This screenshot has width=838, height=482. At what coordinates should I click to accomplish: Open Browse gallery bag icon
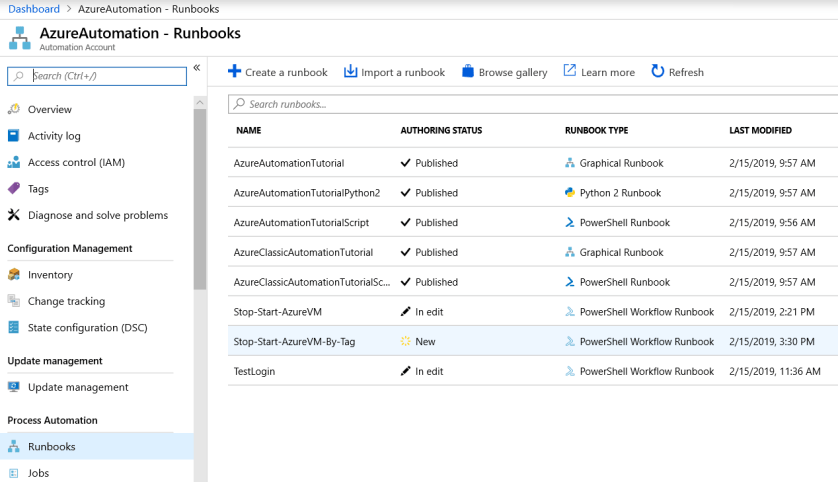(467, 72)
